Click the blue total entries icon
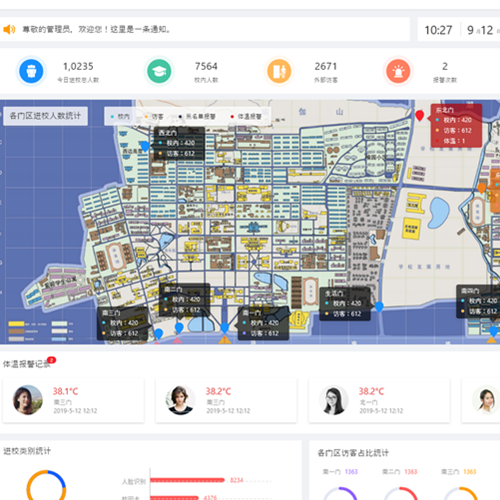 point(31,71)
